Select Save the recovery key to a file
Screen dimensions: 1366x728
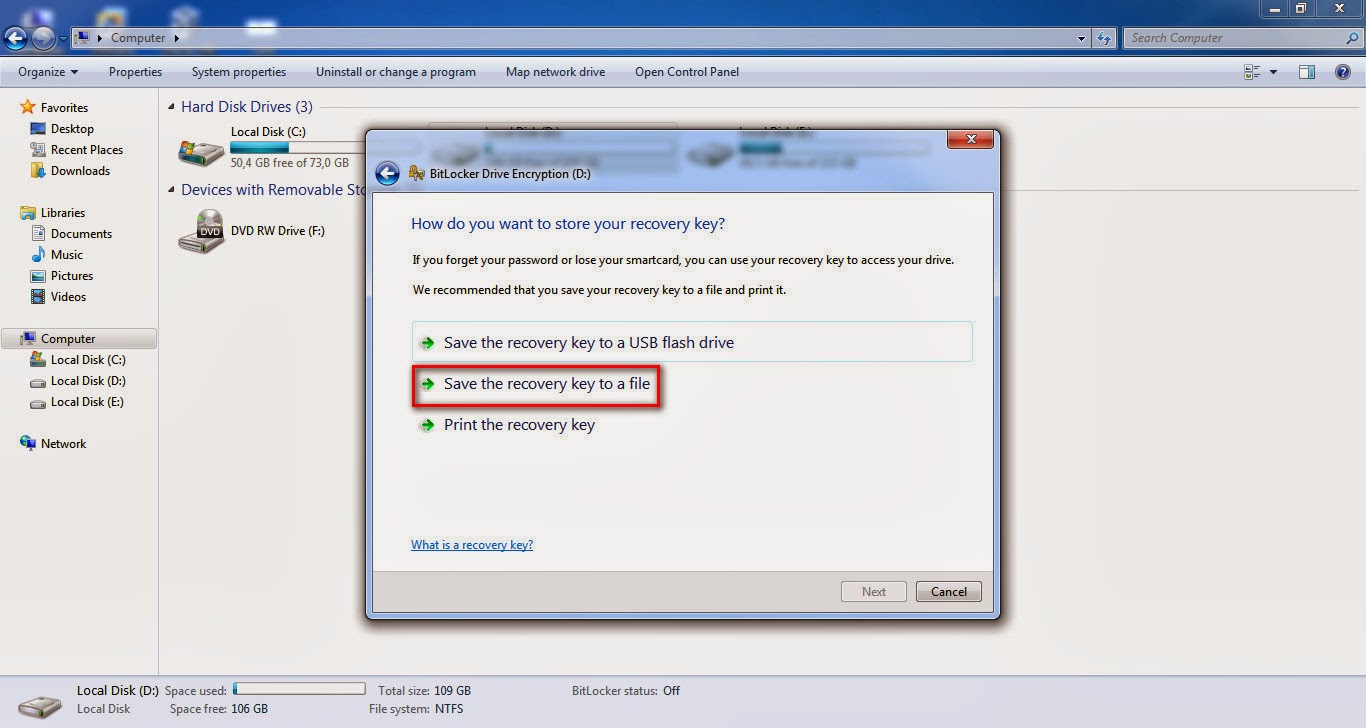(x=536, y=384)
